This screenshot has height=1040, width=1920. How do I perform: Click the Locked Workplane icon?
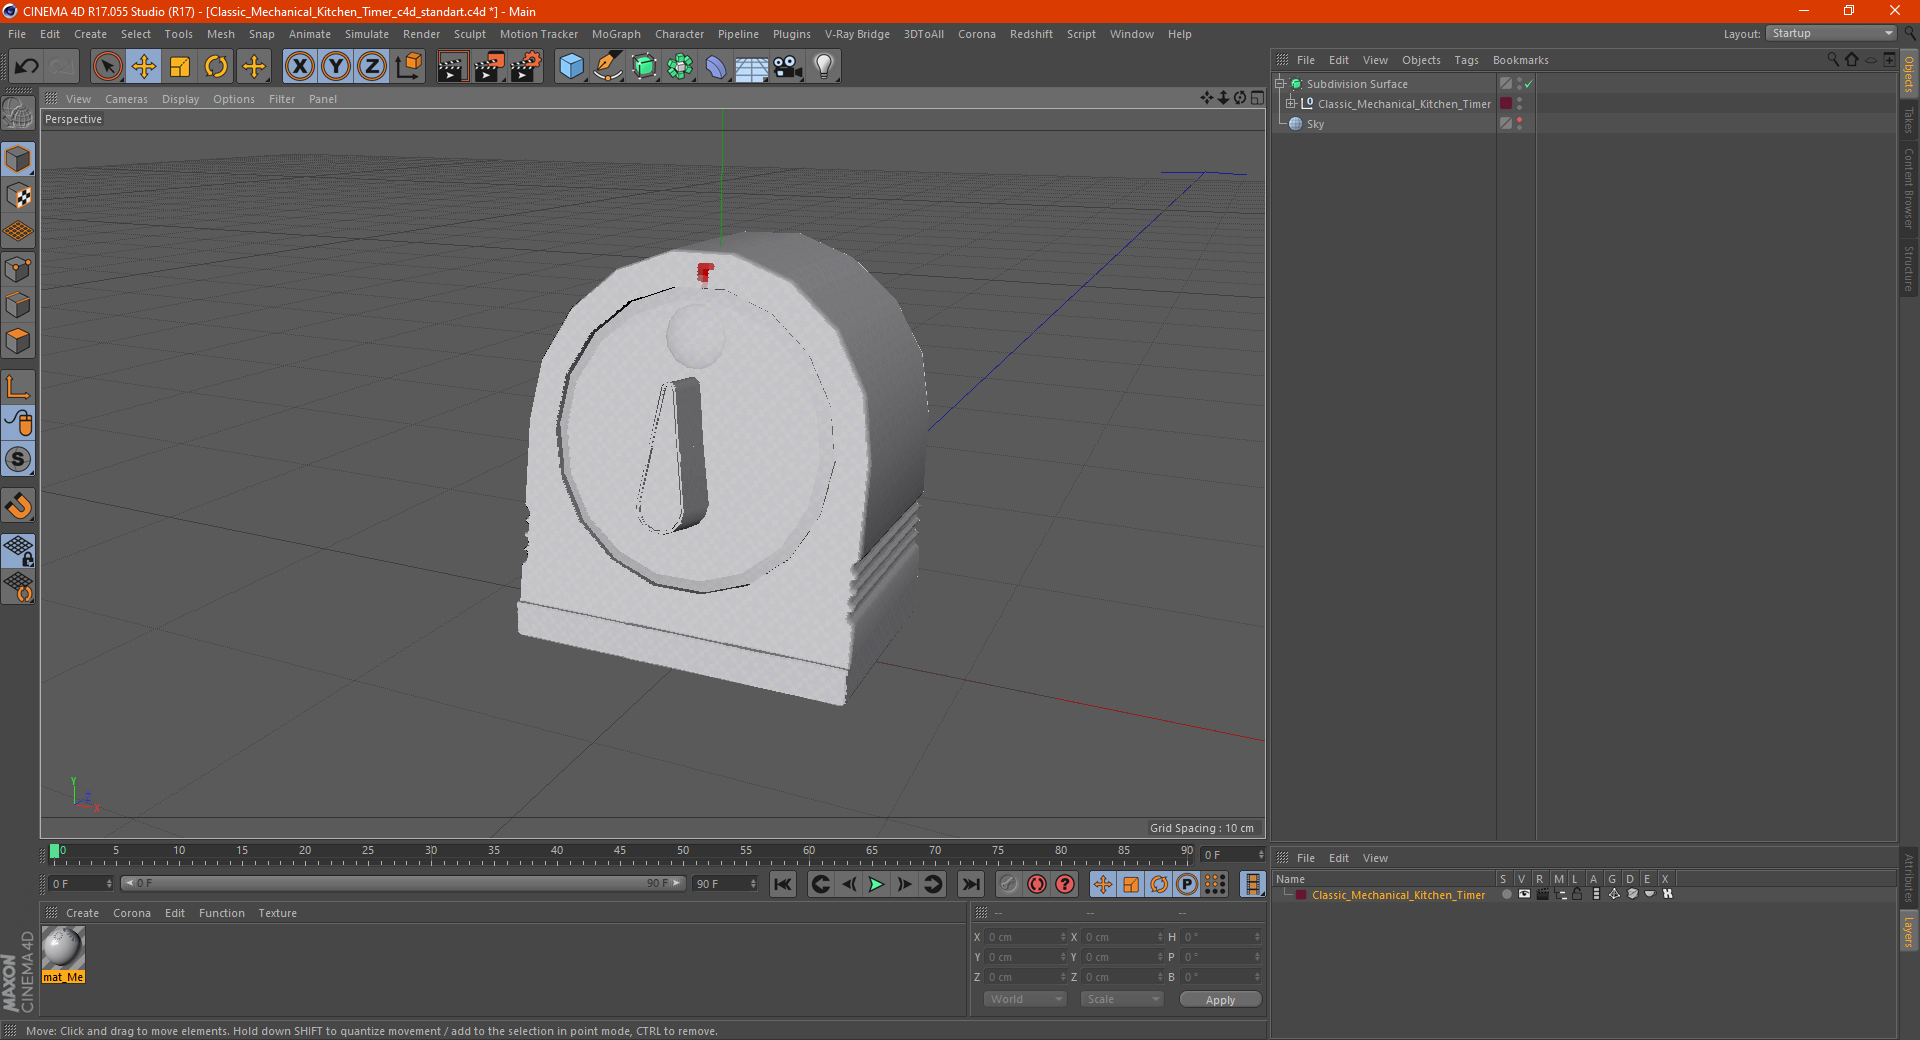coord(18,550)
